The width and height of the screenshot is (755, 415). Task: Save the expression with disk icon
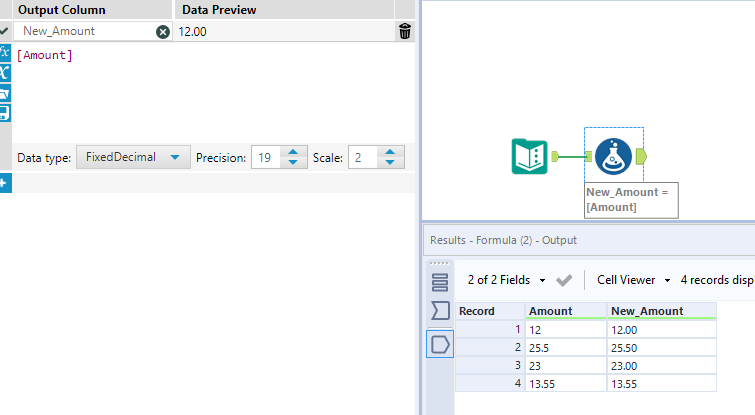5,113
